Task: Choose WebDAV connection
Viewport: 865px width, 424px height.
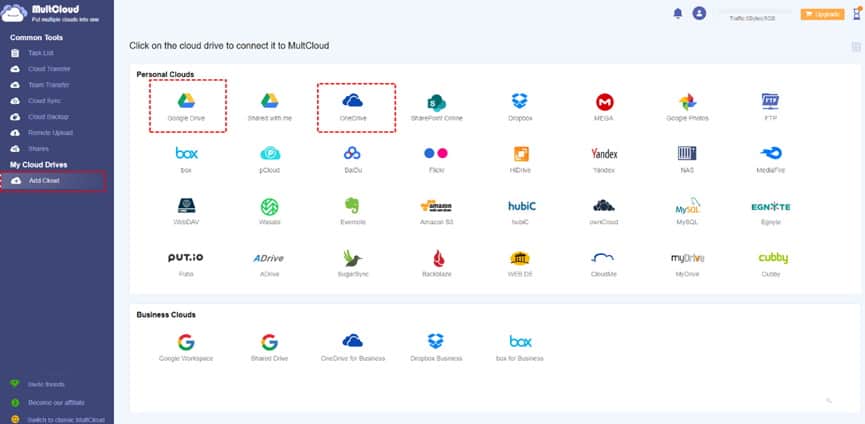Action: (x=186, y=212)
